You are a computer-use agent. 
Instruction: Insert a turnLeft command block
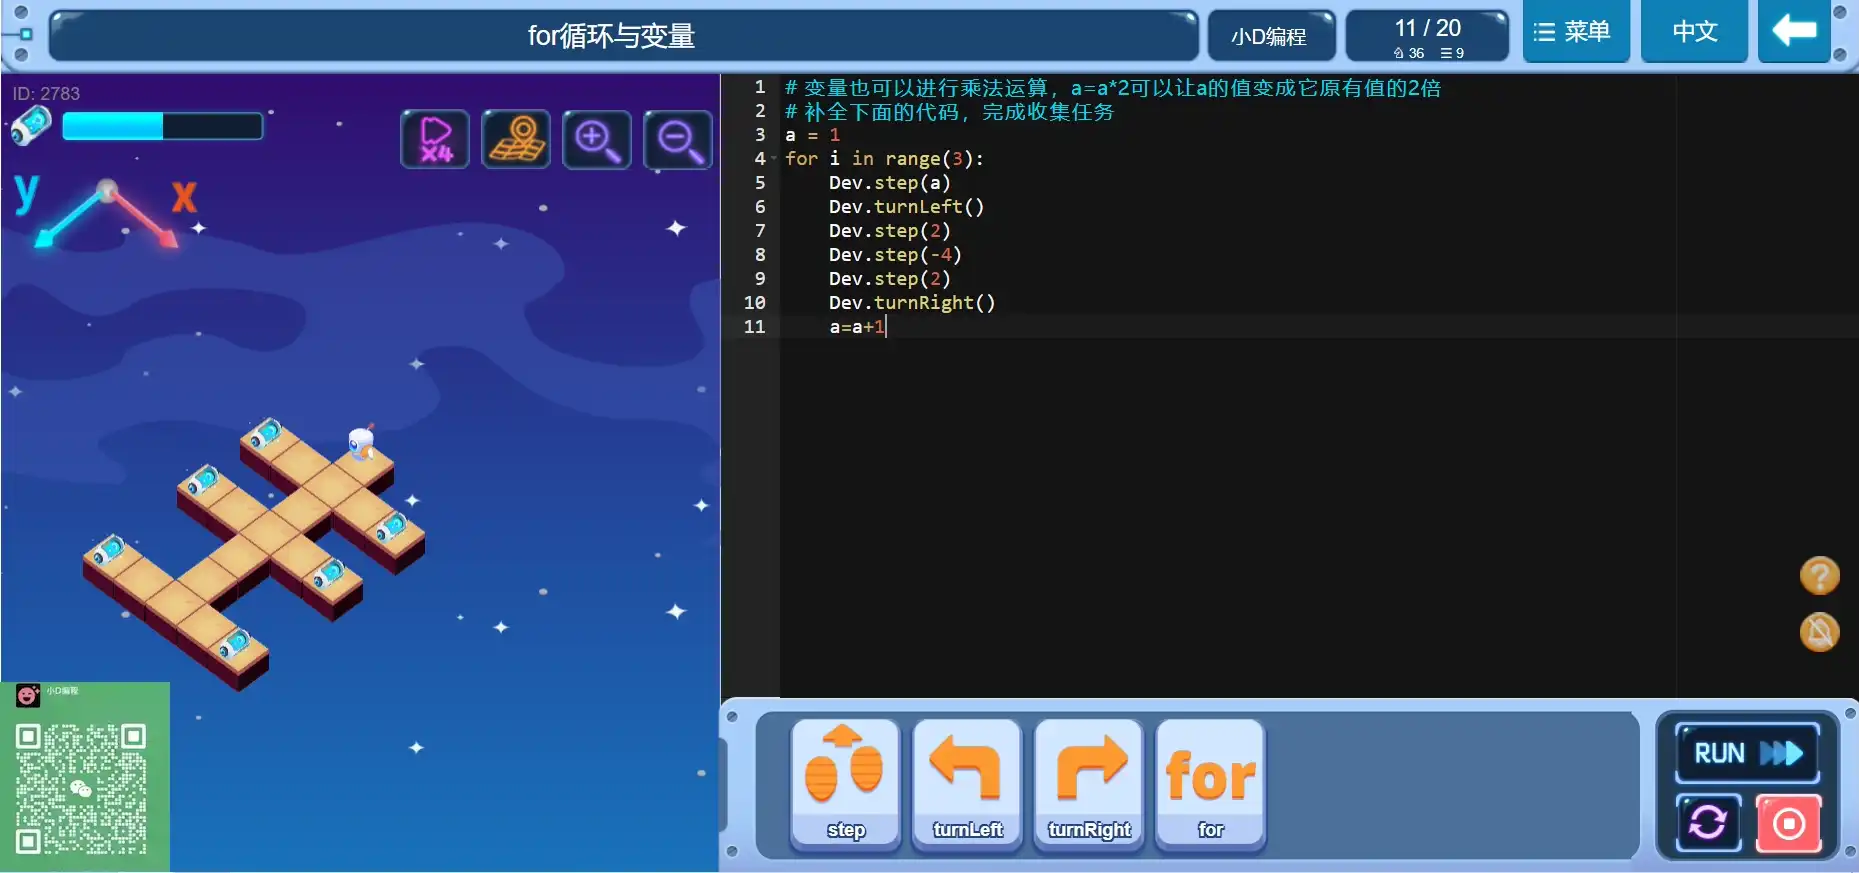[x=967, y=785]
